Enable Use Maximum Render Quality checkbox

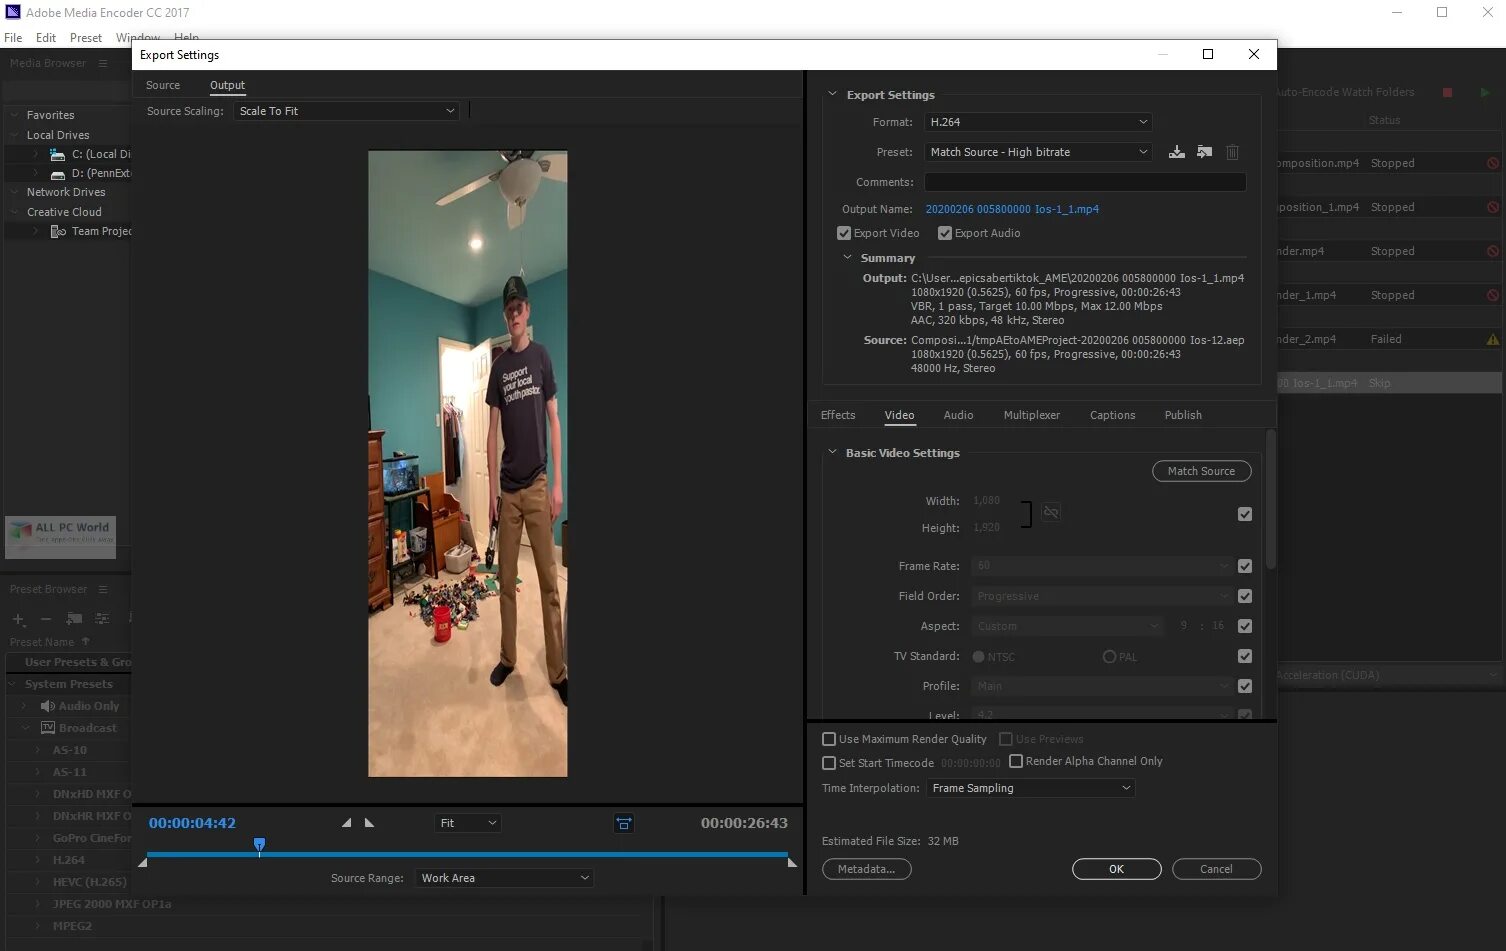pyautogui.click(x=828, y=739)
